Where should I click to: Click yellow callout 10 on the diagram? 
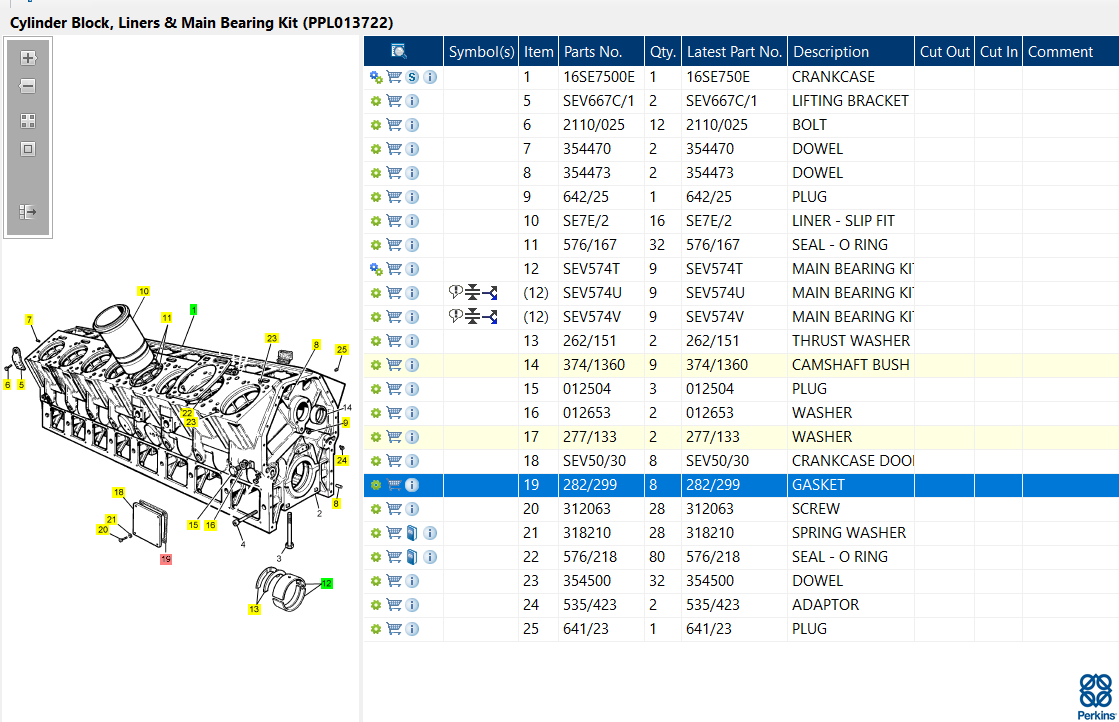coord(143,291)
